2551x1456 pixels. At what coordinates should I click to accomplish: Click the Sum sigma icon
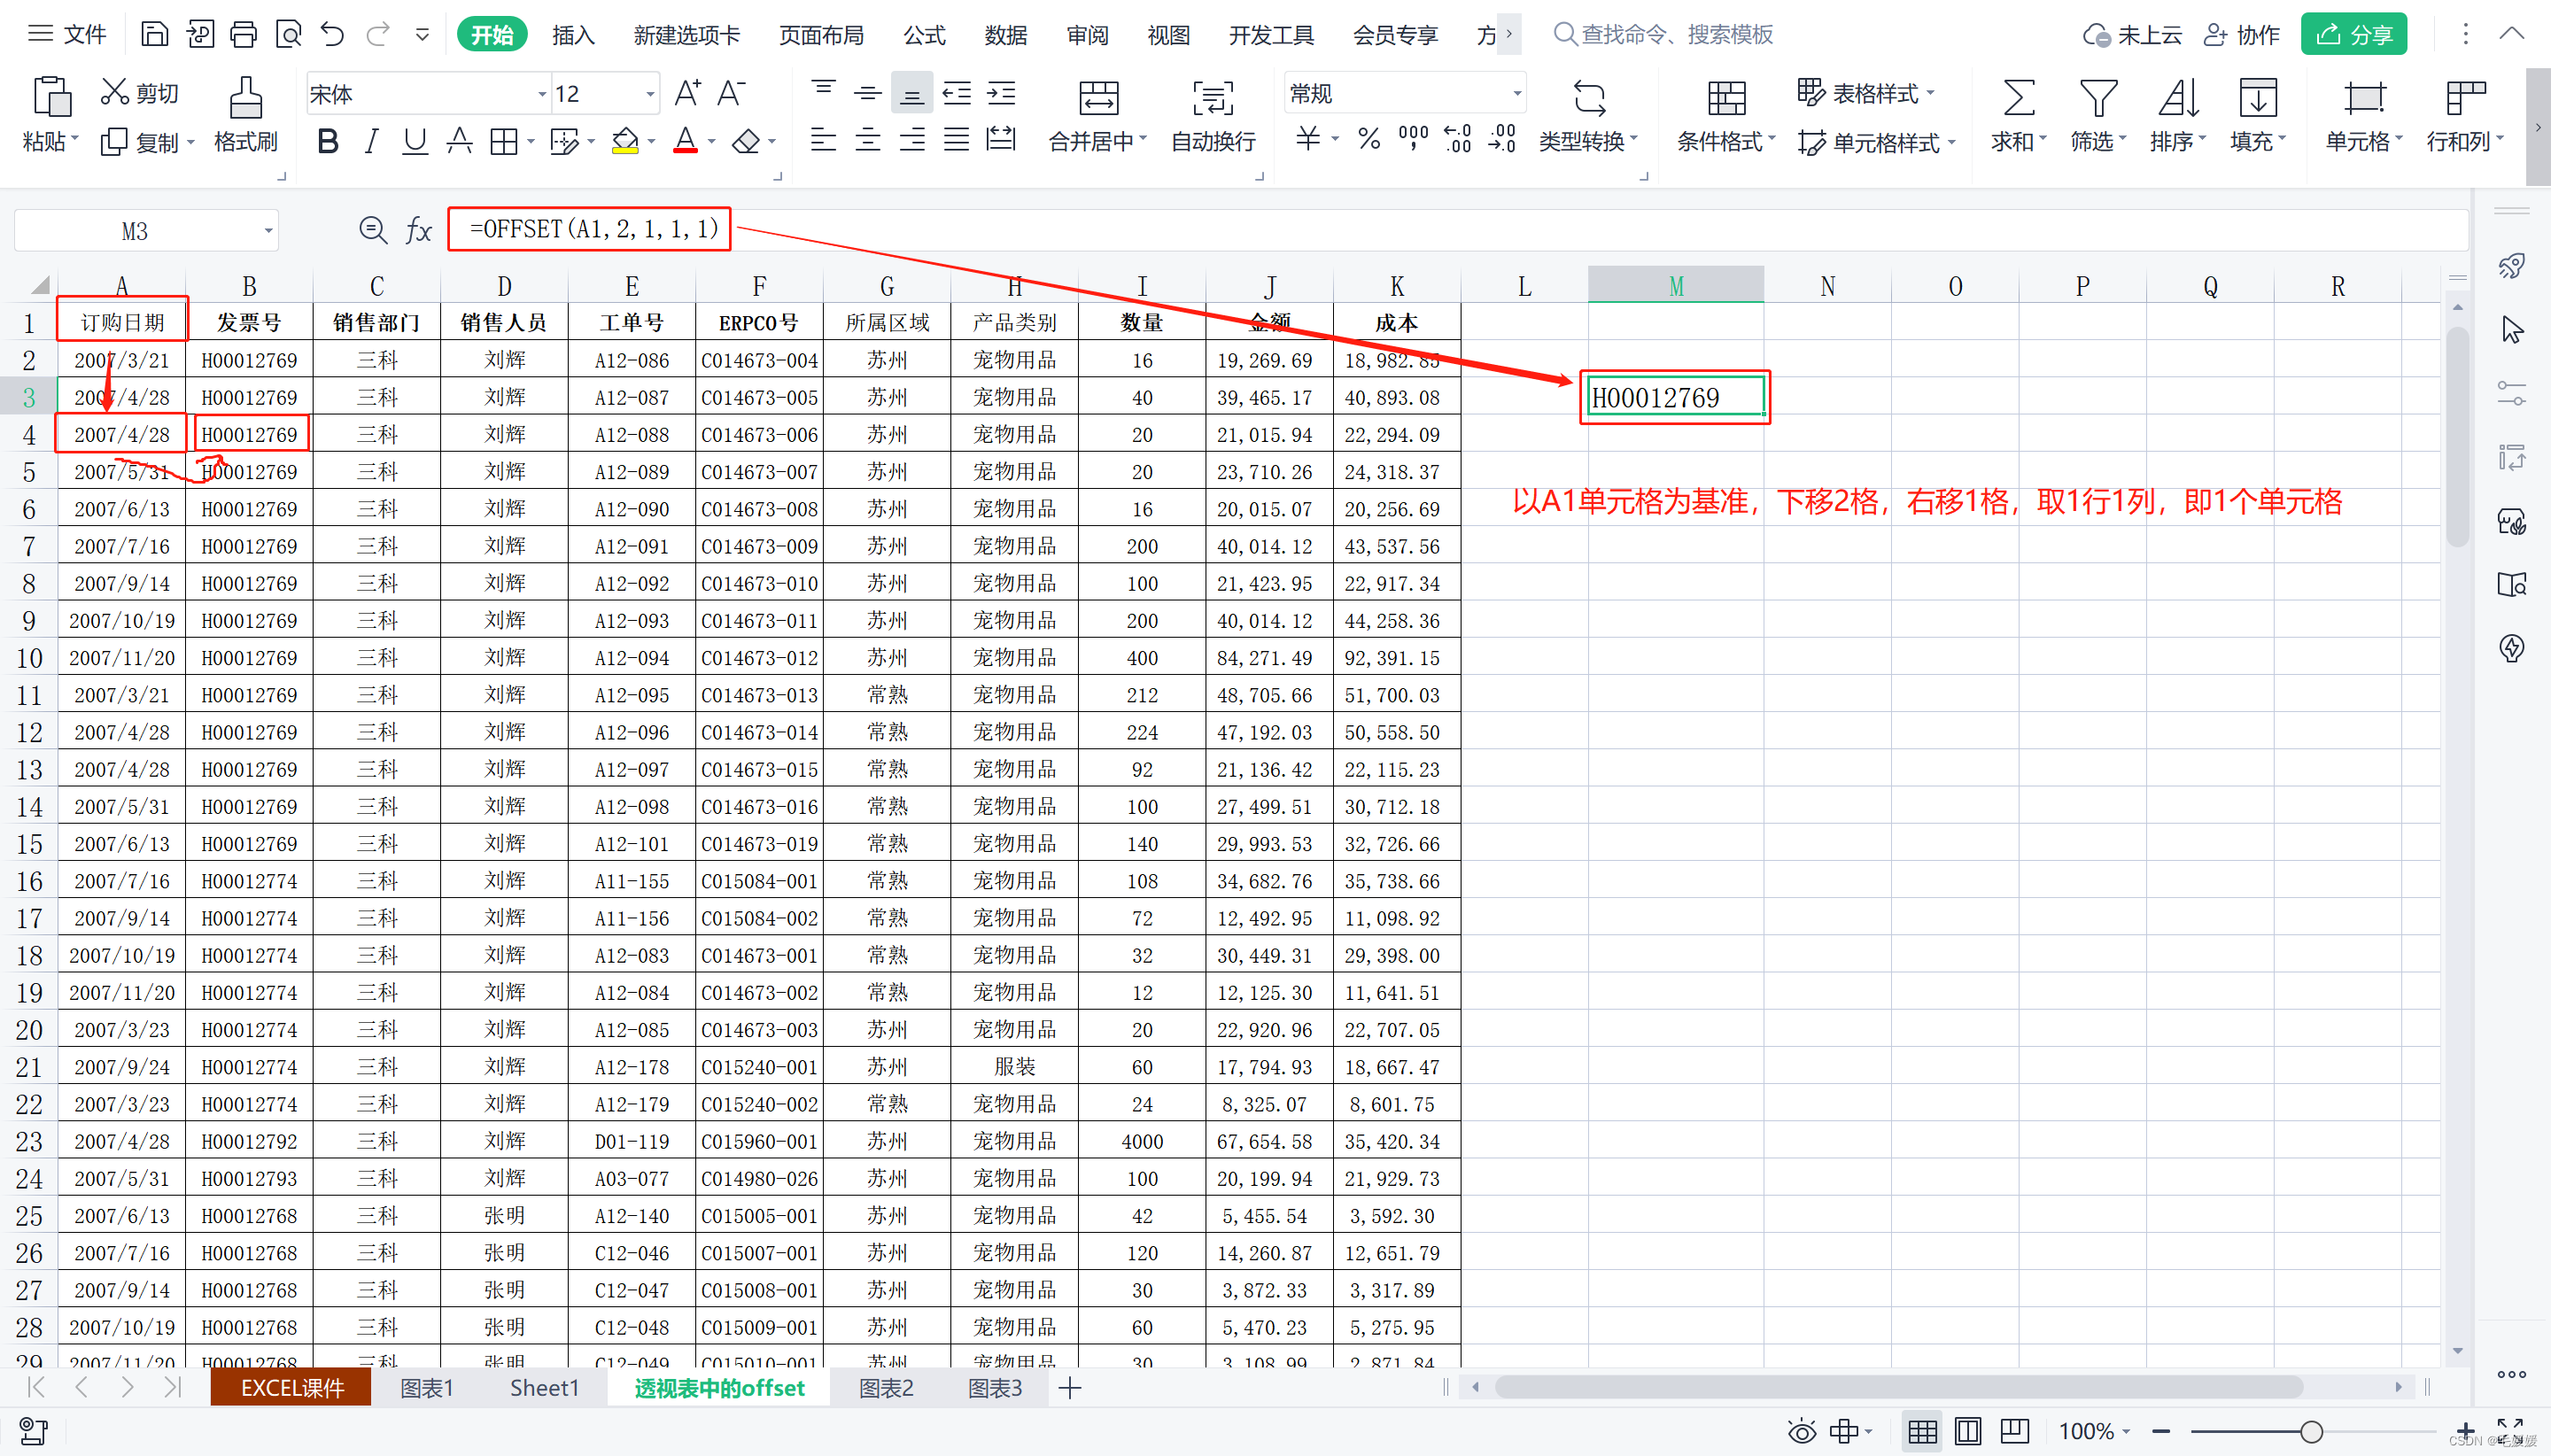pyautogui.click(x=2018, y=97)
